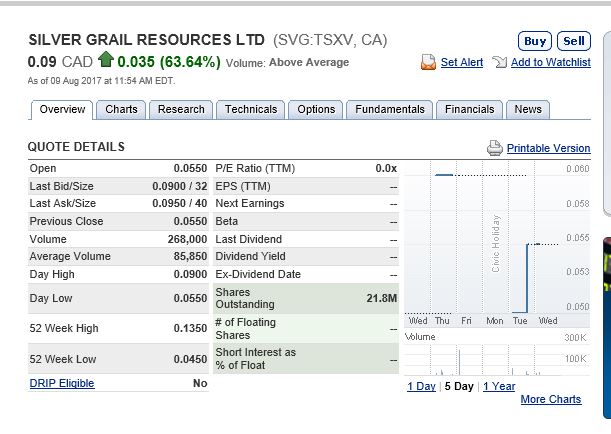Follow the More Charts link
The width and height of the screenshot is (611, 434).
click(550, 400)
